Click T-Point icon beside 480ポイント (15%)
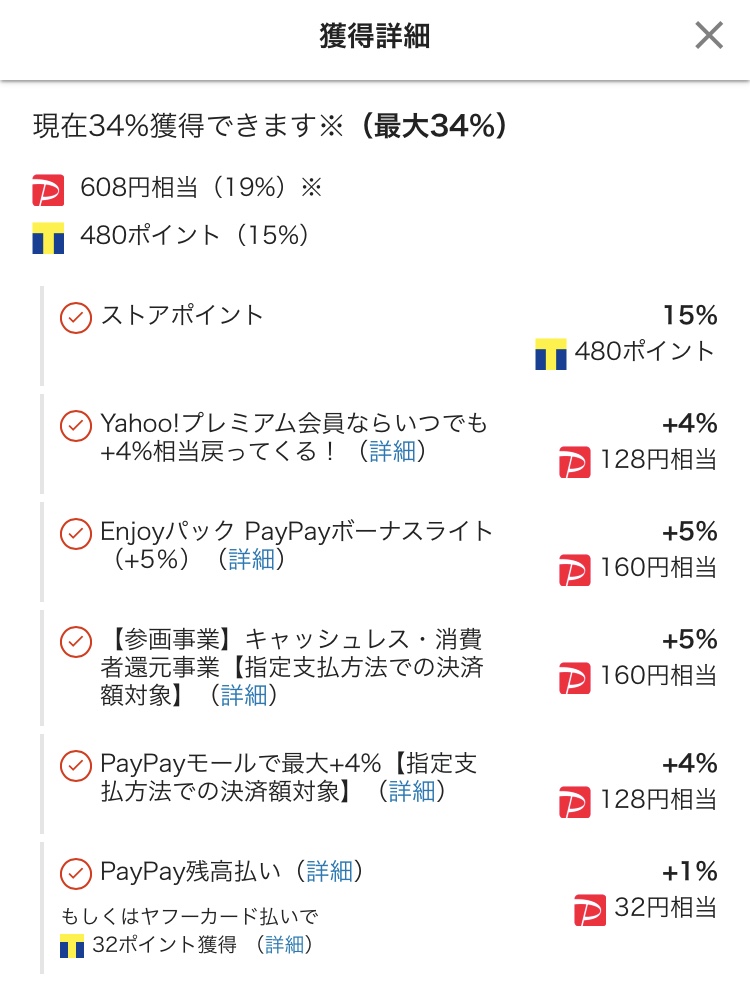Screen dimensions: 750x981 pos(48,238)
